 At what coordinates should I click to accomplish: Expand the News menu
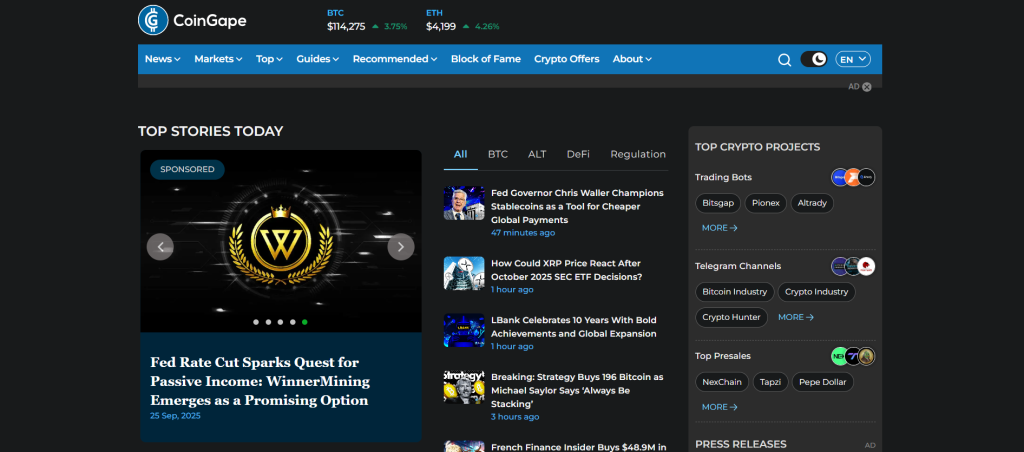point(163,59)
